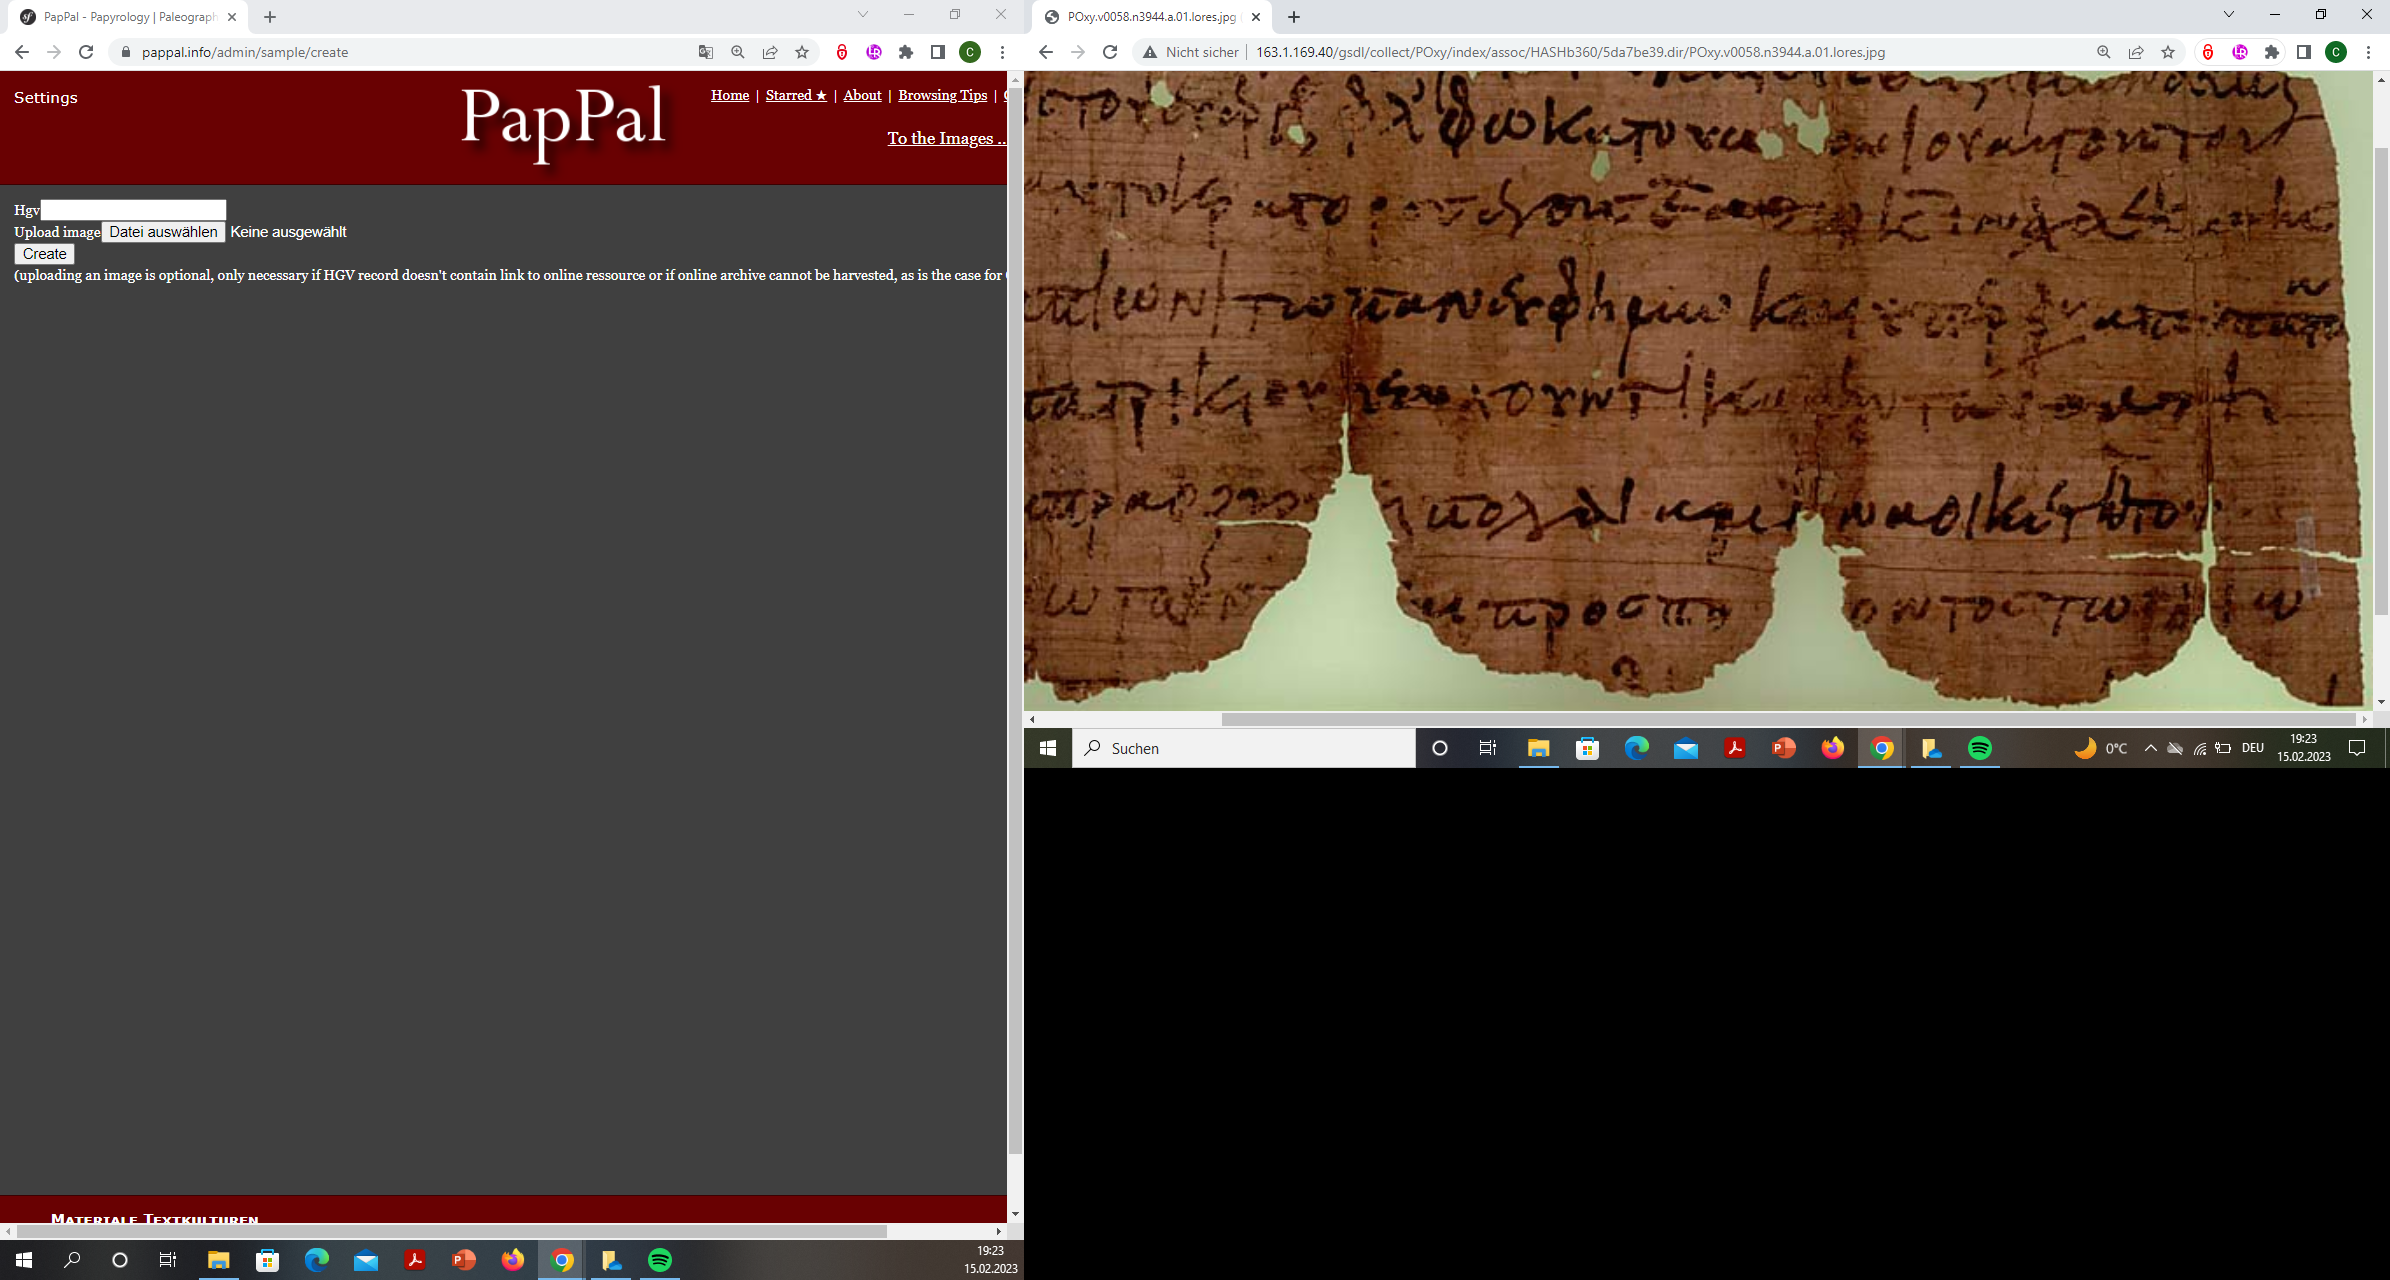Open PowerPoint in the captured taskbar
The image size is (2390, 1280).
click(x=1783, y=748)
